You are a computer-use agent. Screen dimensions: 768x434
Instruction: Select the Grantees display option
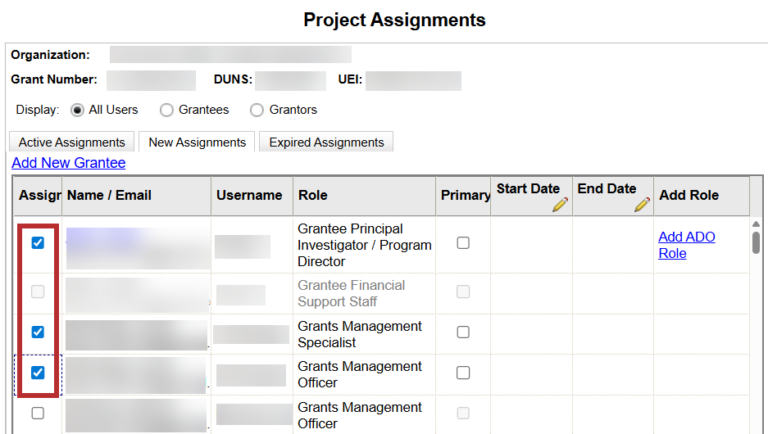166,110
